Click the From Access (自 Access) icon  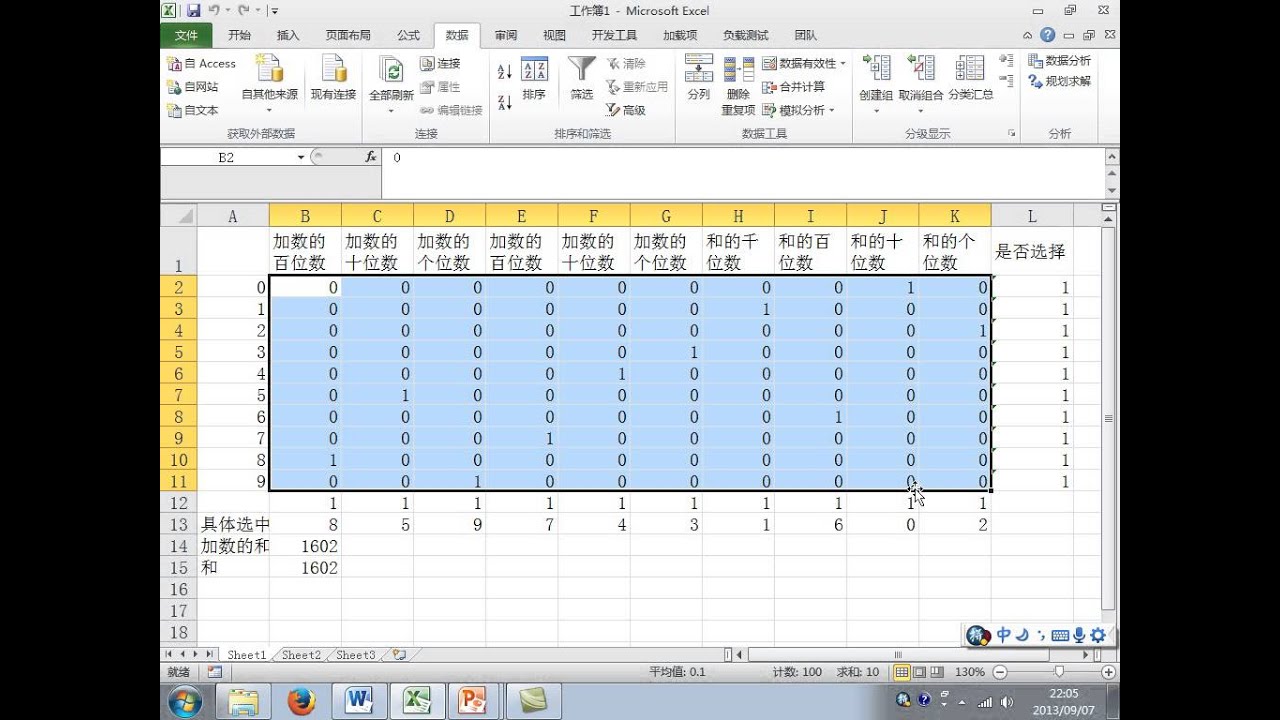[174, 63]
